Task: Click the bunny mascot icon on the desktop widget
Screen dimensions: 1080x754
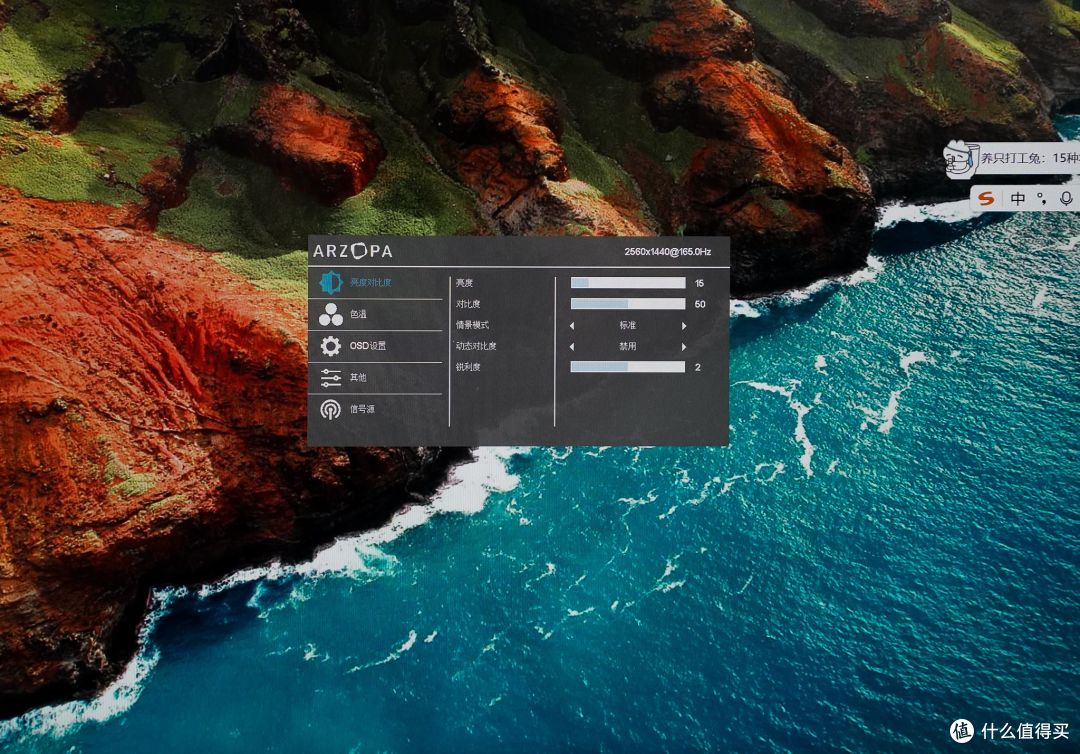Action: click(961, 160)
